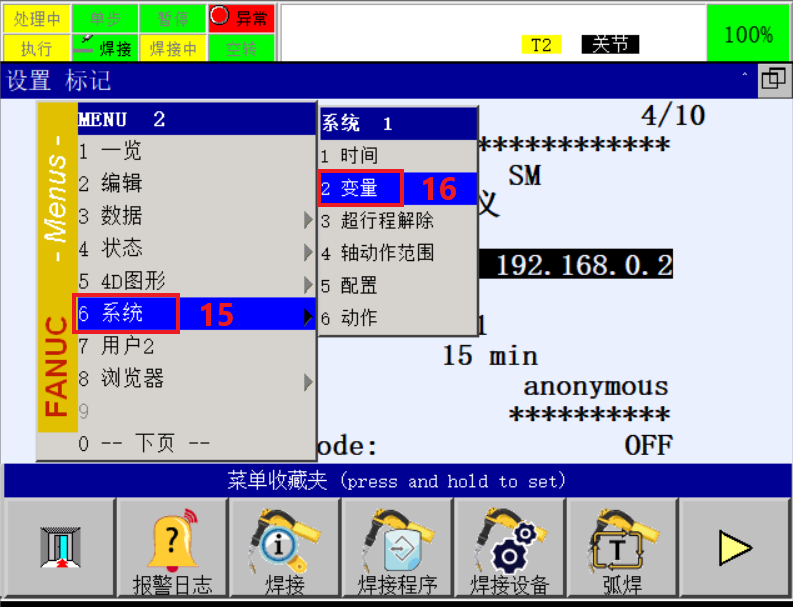Click the T2 mode indicator

tap(541, 45)
